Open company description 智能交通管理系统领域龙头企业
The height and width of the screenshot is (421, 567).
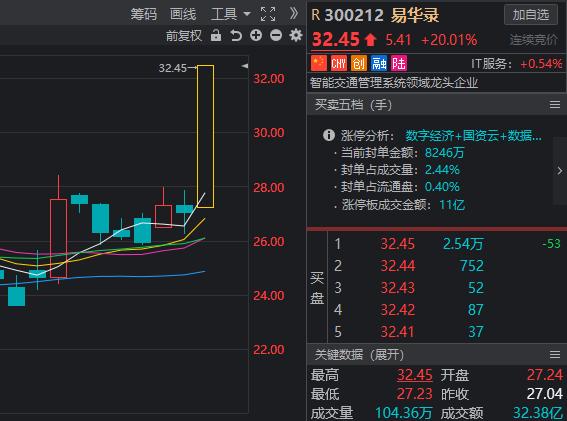[394, 83]
